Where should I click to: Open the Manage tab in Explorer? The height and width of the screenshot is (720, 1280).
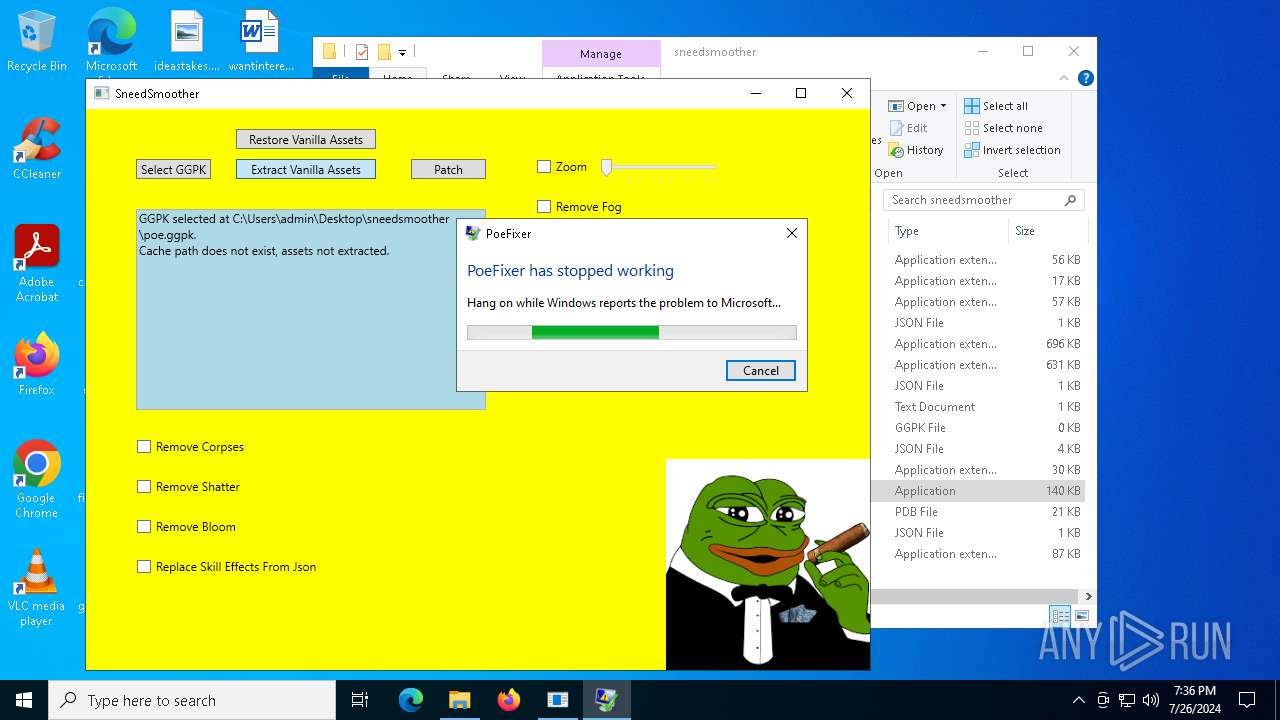tap(601, 54)
